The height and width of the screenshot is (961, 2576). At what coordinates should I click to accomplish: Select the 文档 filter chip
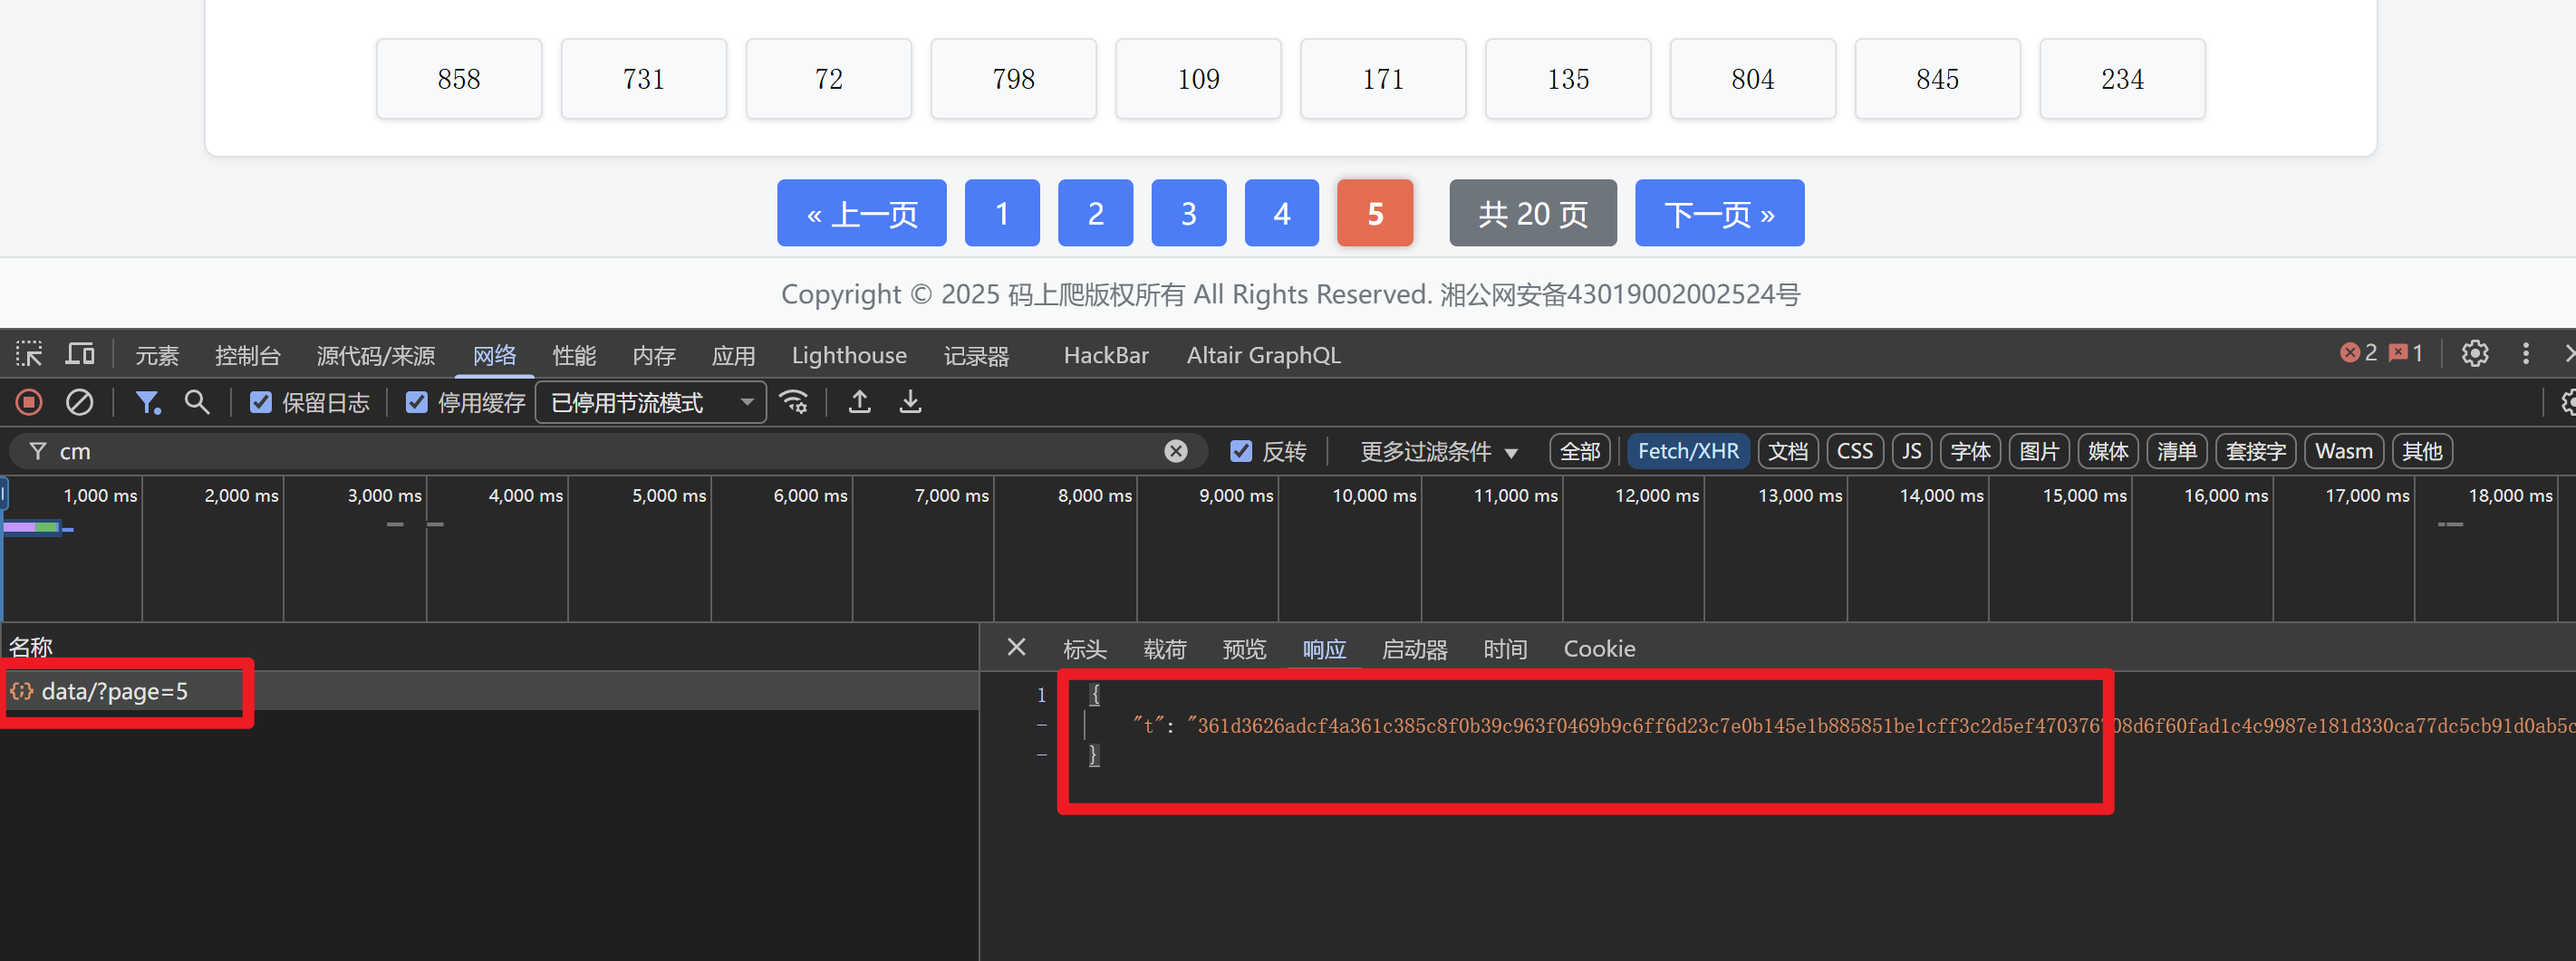click(1788, 451)
